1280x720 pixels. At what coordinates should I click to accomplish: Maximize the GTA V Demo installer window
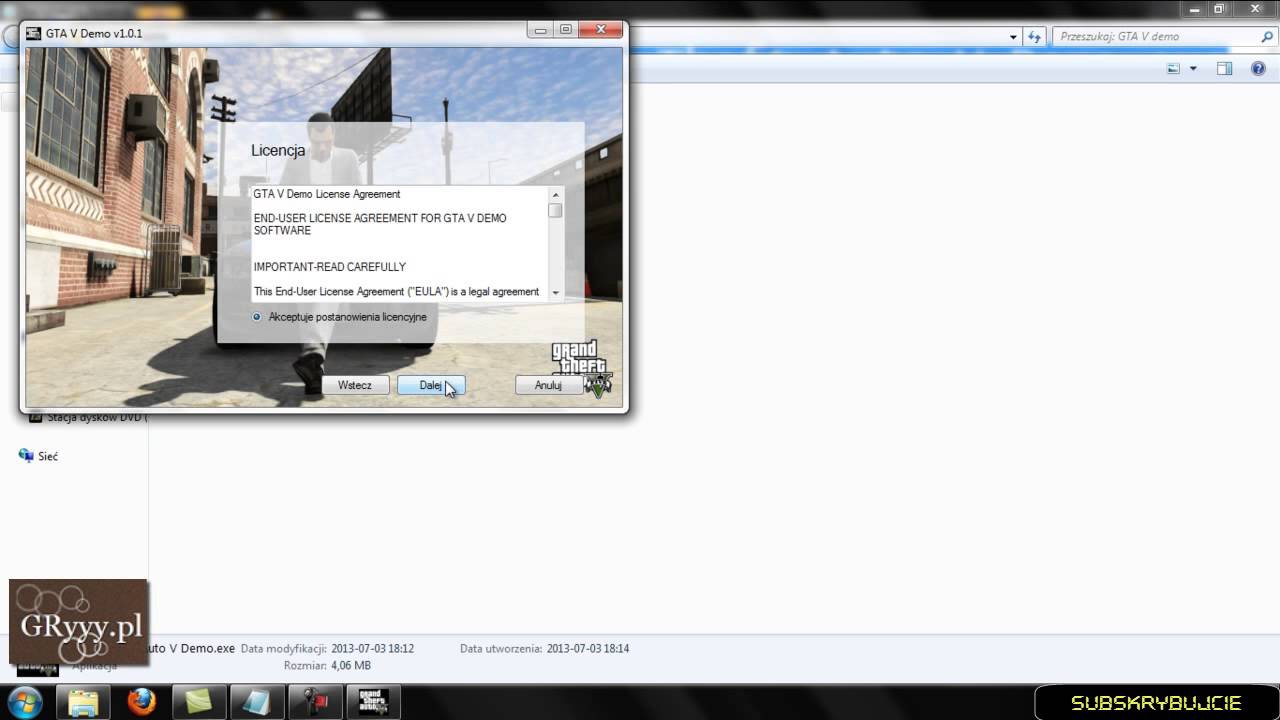coord(566,30)
